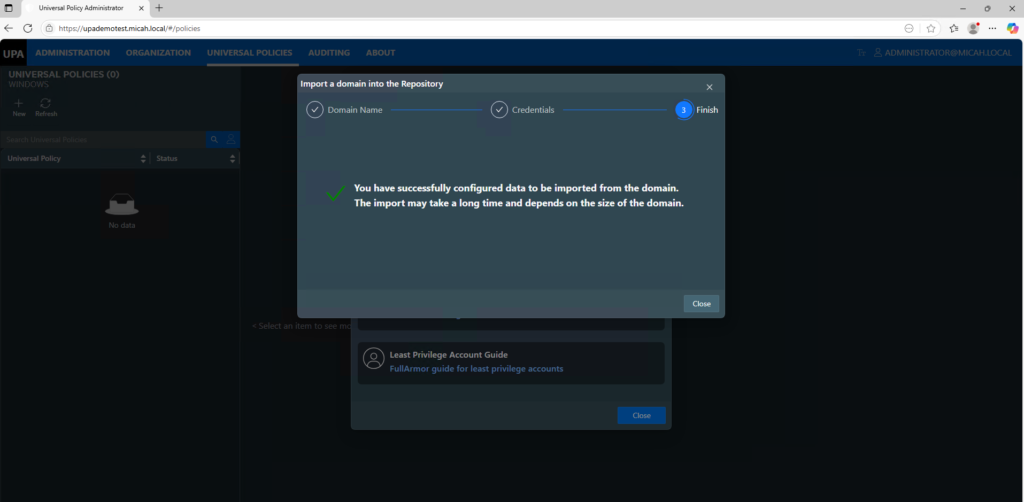Dismiss the Import domain dialog using the X icon
1024x502 pixels.
[x=709, y=88]
